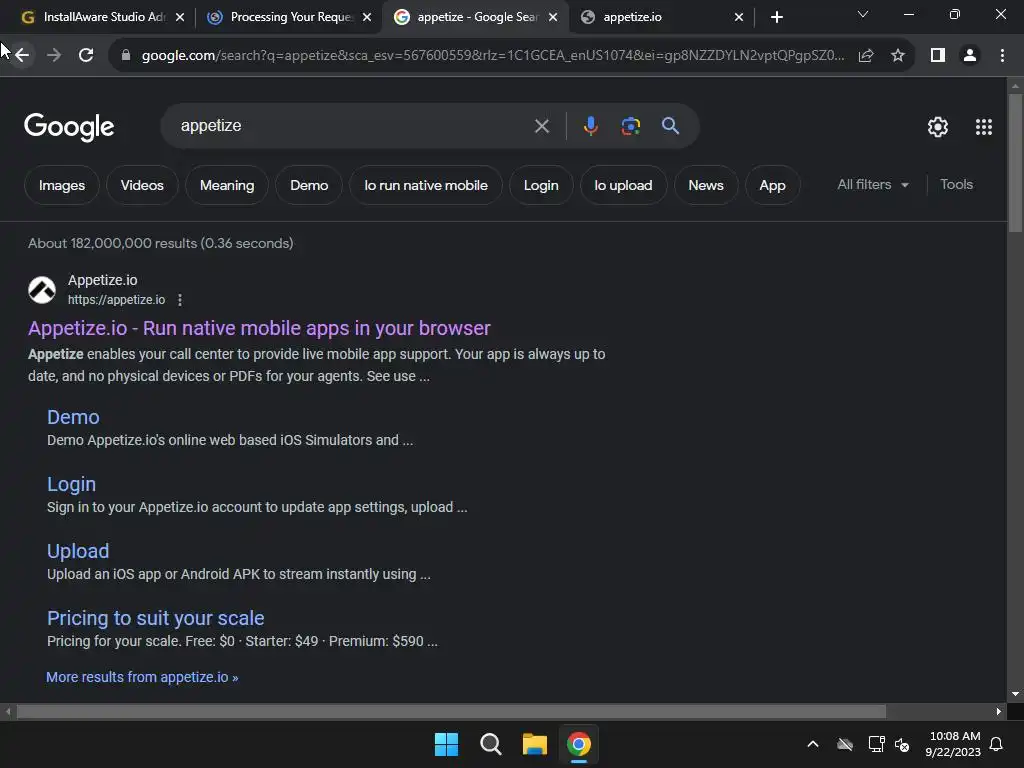The height and width of the screenshot is (768, 1024).
Task: Open the Demo sitelink
Action: click(73, 417)
